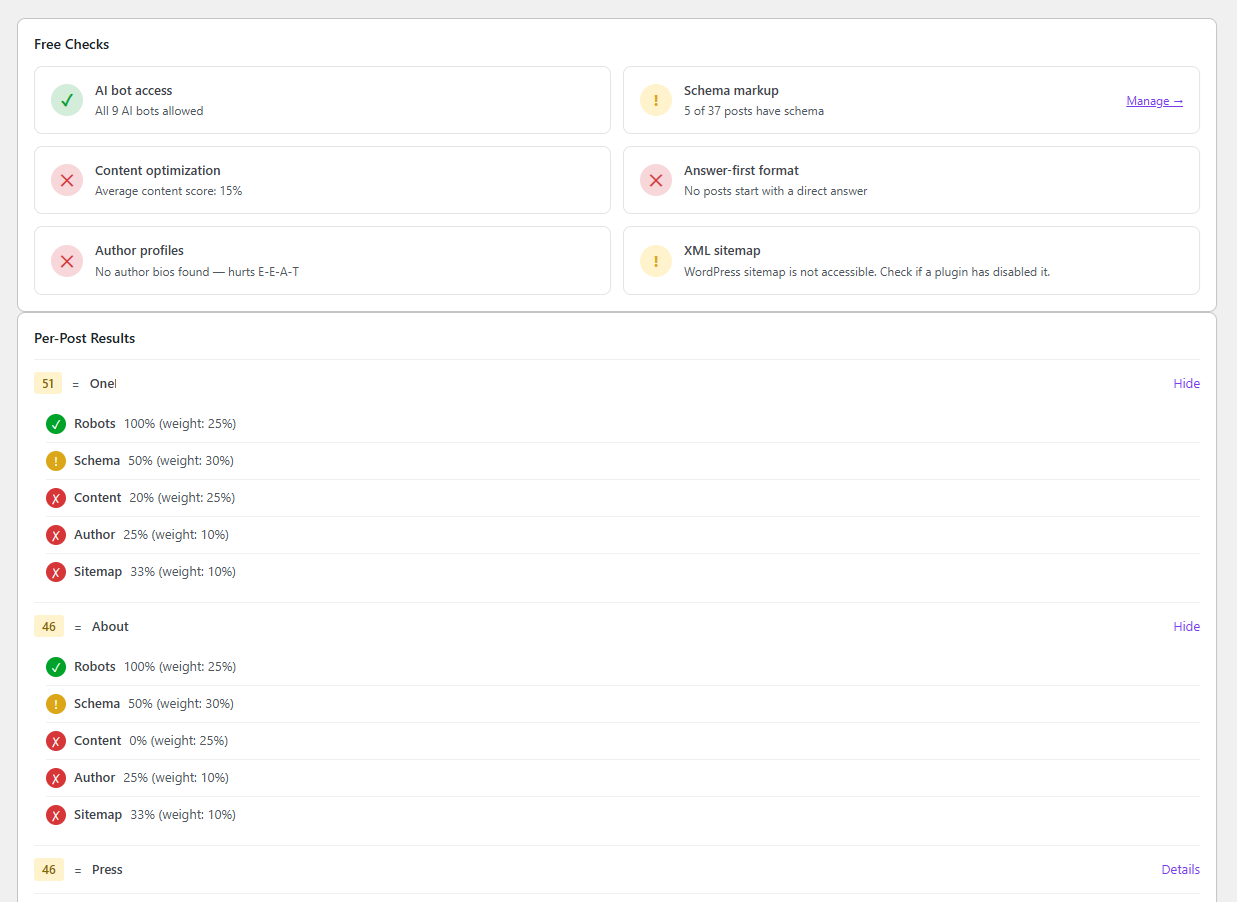
Task: Click the About post score badge 46
Action: pos(49,627)
